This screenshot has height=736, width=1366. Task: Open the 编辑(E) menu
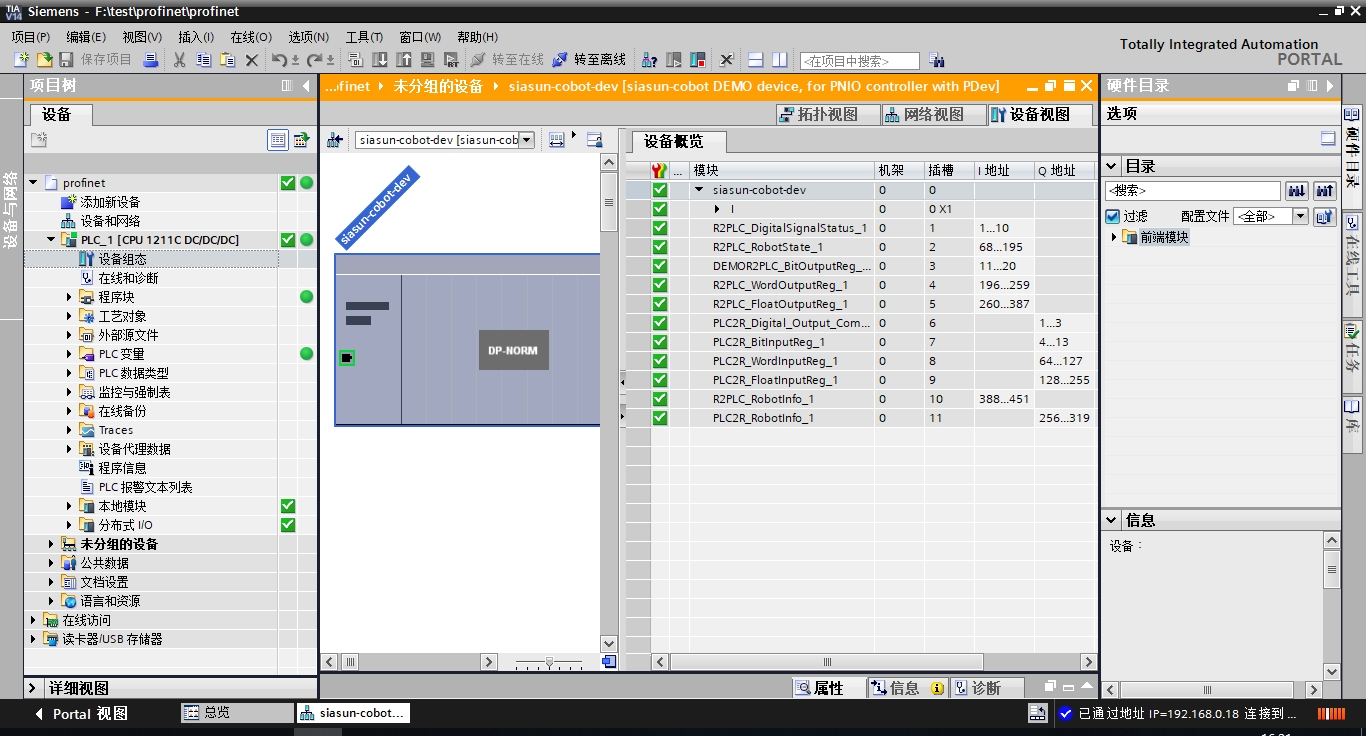click(86, 37)
